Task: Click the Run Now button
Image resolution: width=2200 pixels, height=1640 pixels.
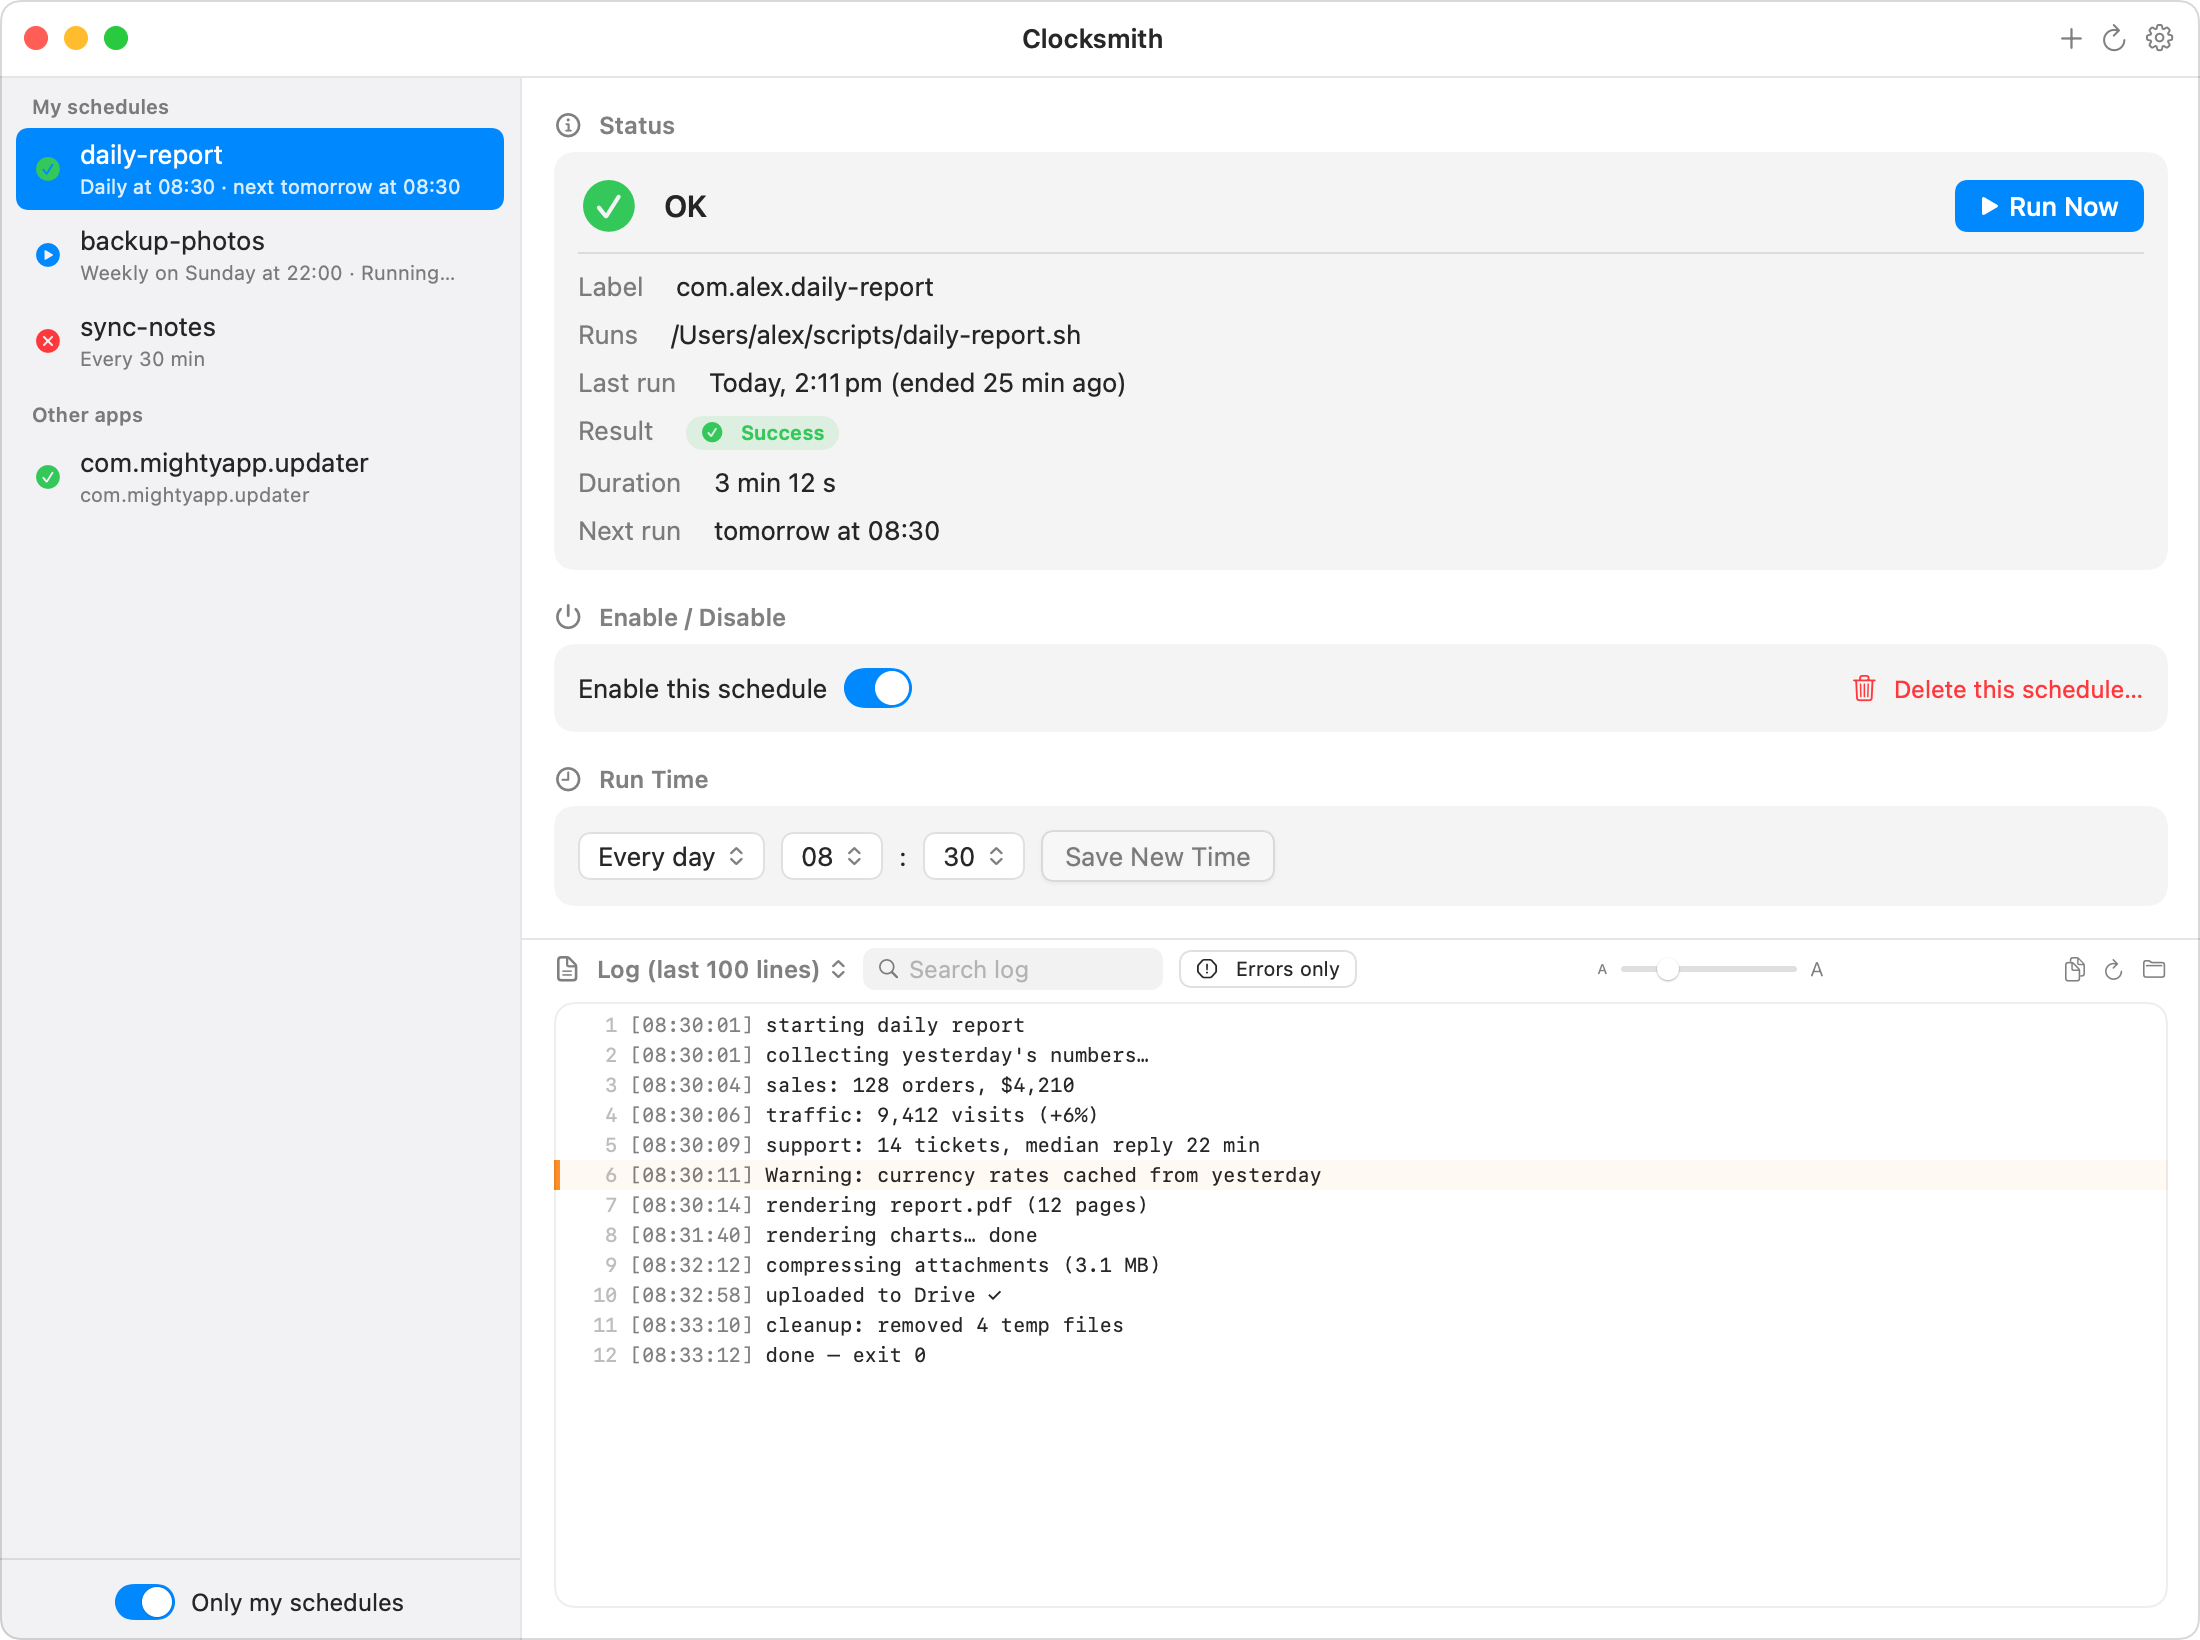Action: 2048,206
